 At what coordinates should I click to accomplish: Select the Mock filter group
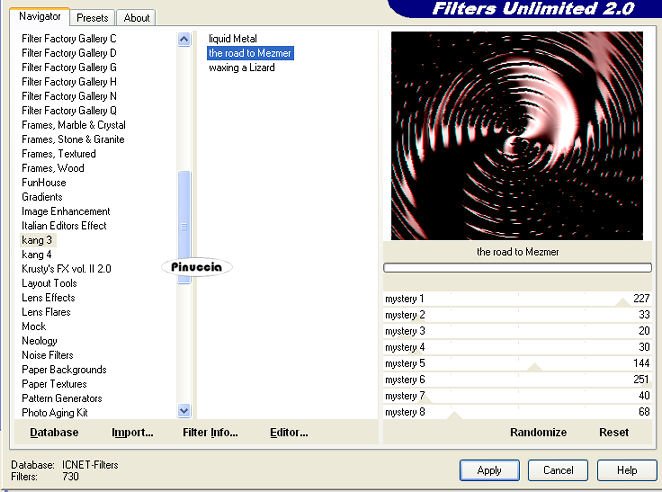[34, 326]
